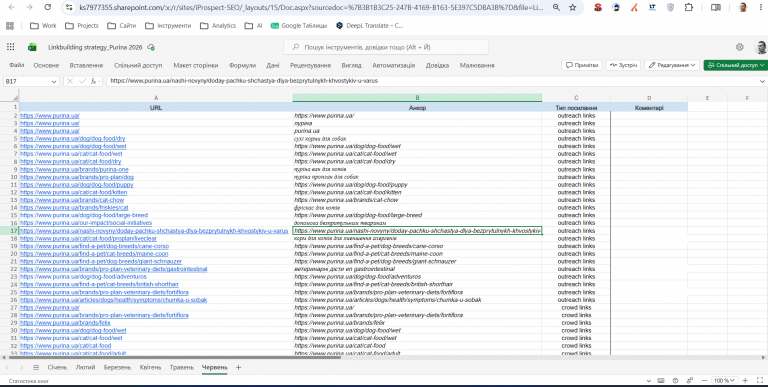This screenshot has width=768, height=387.
Task: Open the bookmarks apps grid icon
Action: pyautogui.click(x=10, y=25)
